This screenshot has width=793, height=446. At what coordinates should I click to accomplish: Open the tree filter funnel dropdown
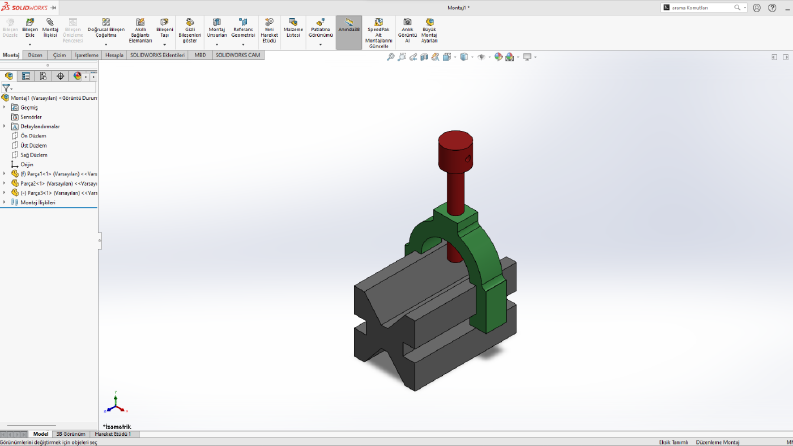7,88
